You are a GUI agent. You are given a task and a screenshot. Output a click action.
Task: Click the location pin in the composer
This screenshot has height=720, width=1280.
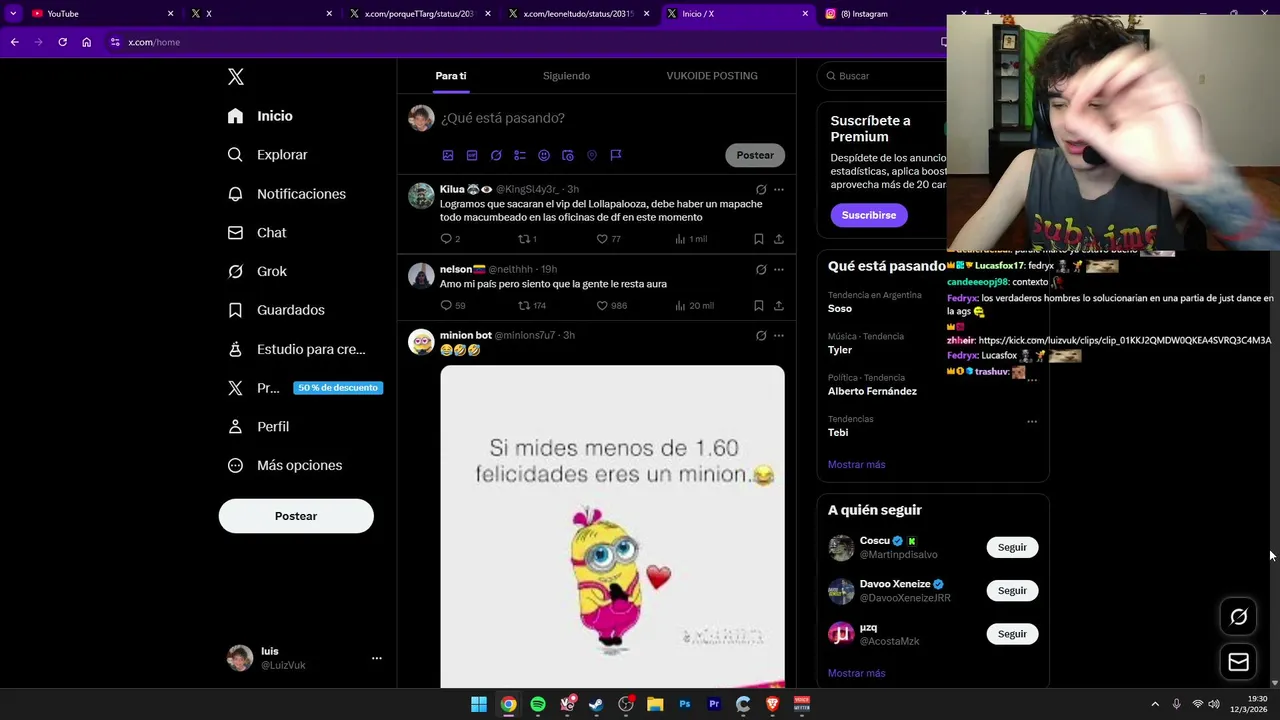point(592,155)
